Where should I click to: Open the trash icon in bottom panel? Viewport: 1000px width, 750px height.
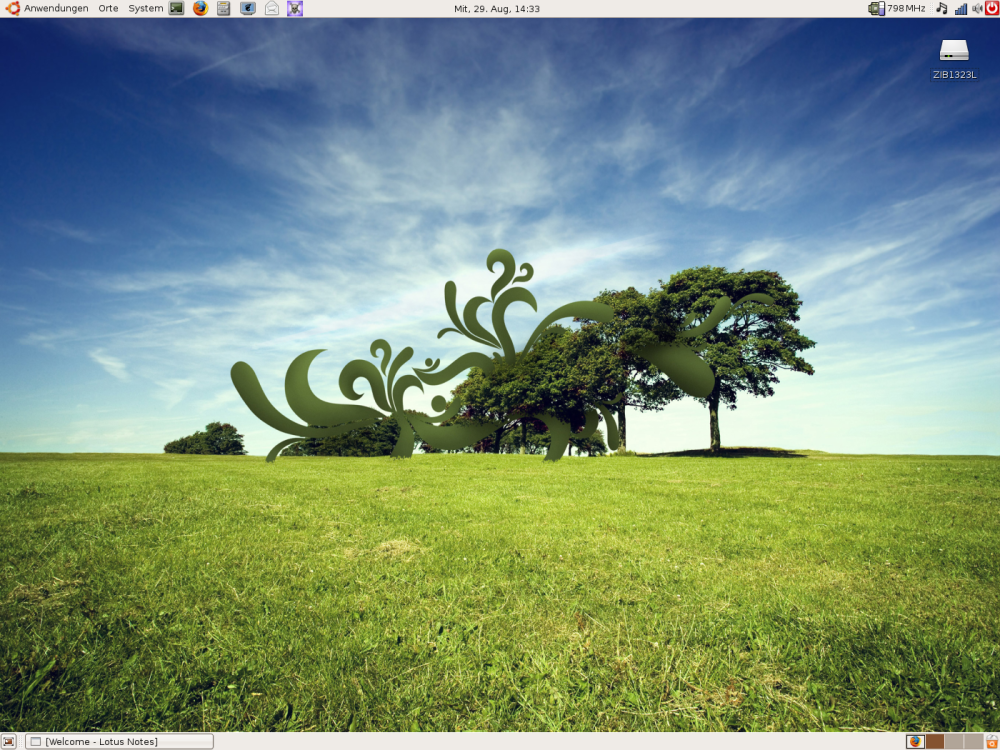pyautogui.click(x=991, y=741)
